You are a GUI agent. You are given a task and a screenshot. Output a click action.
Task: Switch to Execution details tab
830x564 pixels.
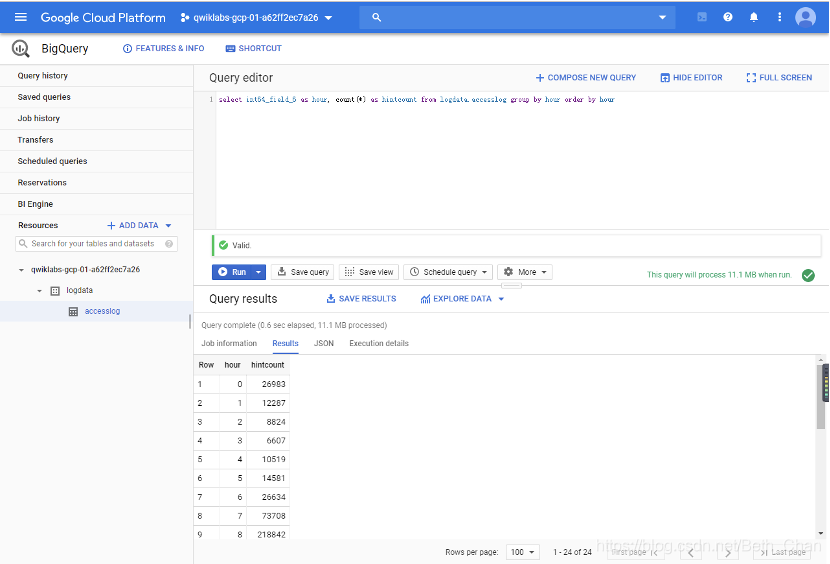click(379, 344)
